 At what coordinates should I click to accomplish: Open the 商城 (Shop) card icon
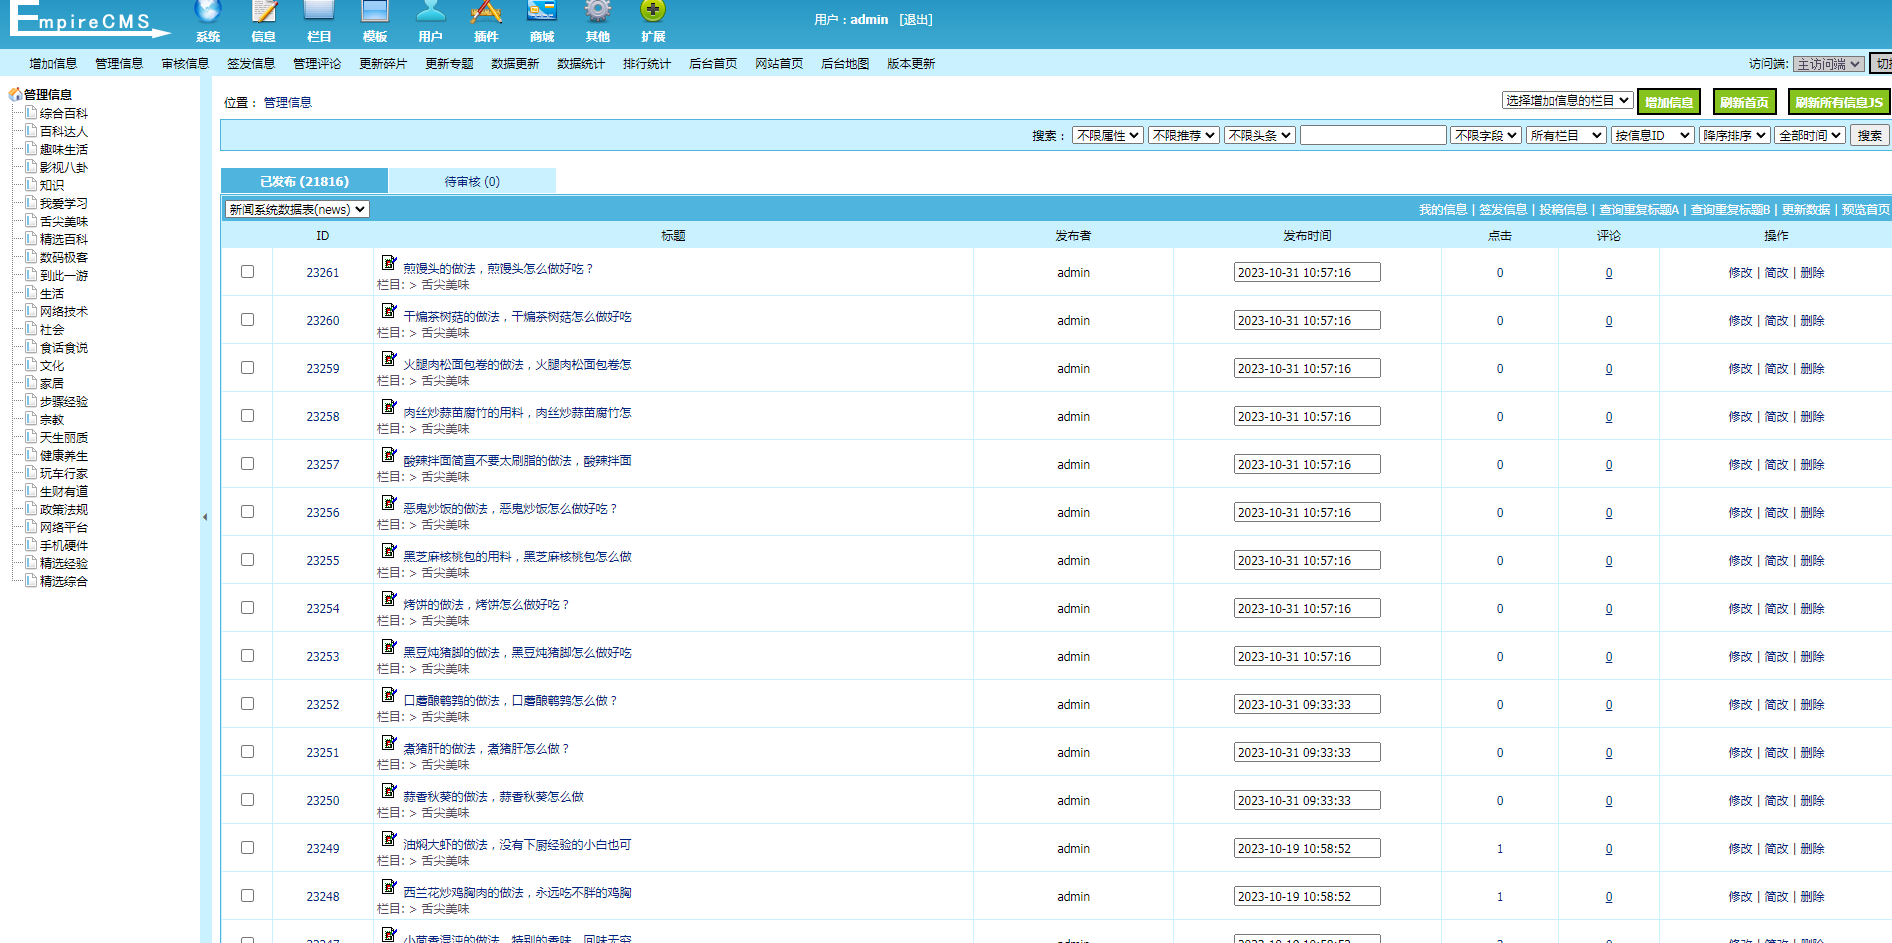542,12
